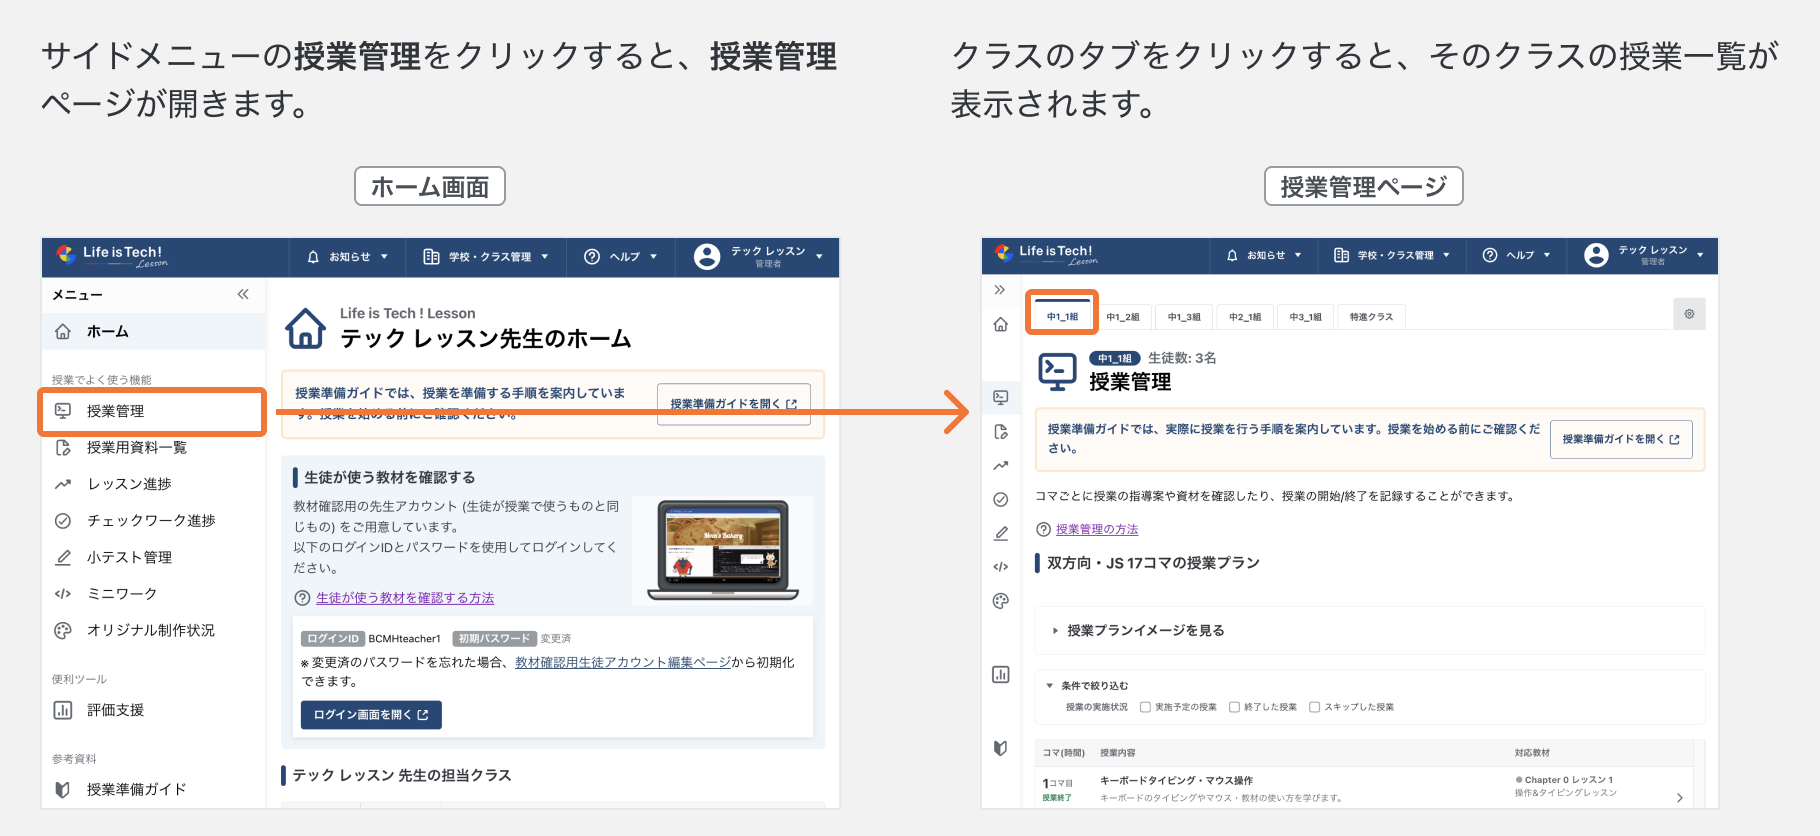Open the 生徒が使う教材を確認する方法 link
The height and width of the screenshot is (836, 1820).
[405, 598]
